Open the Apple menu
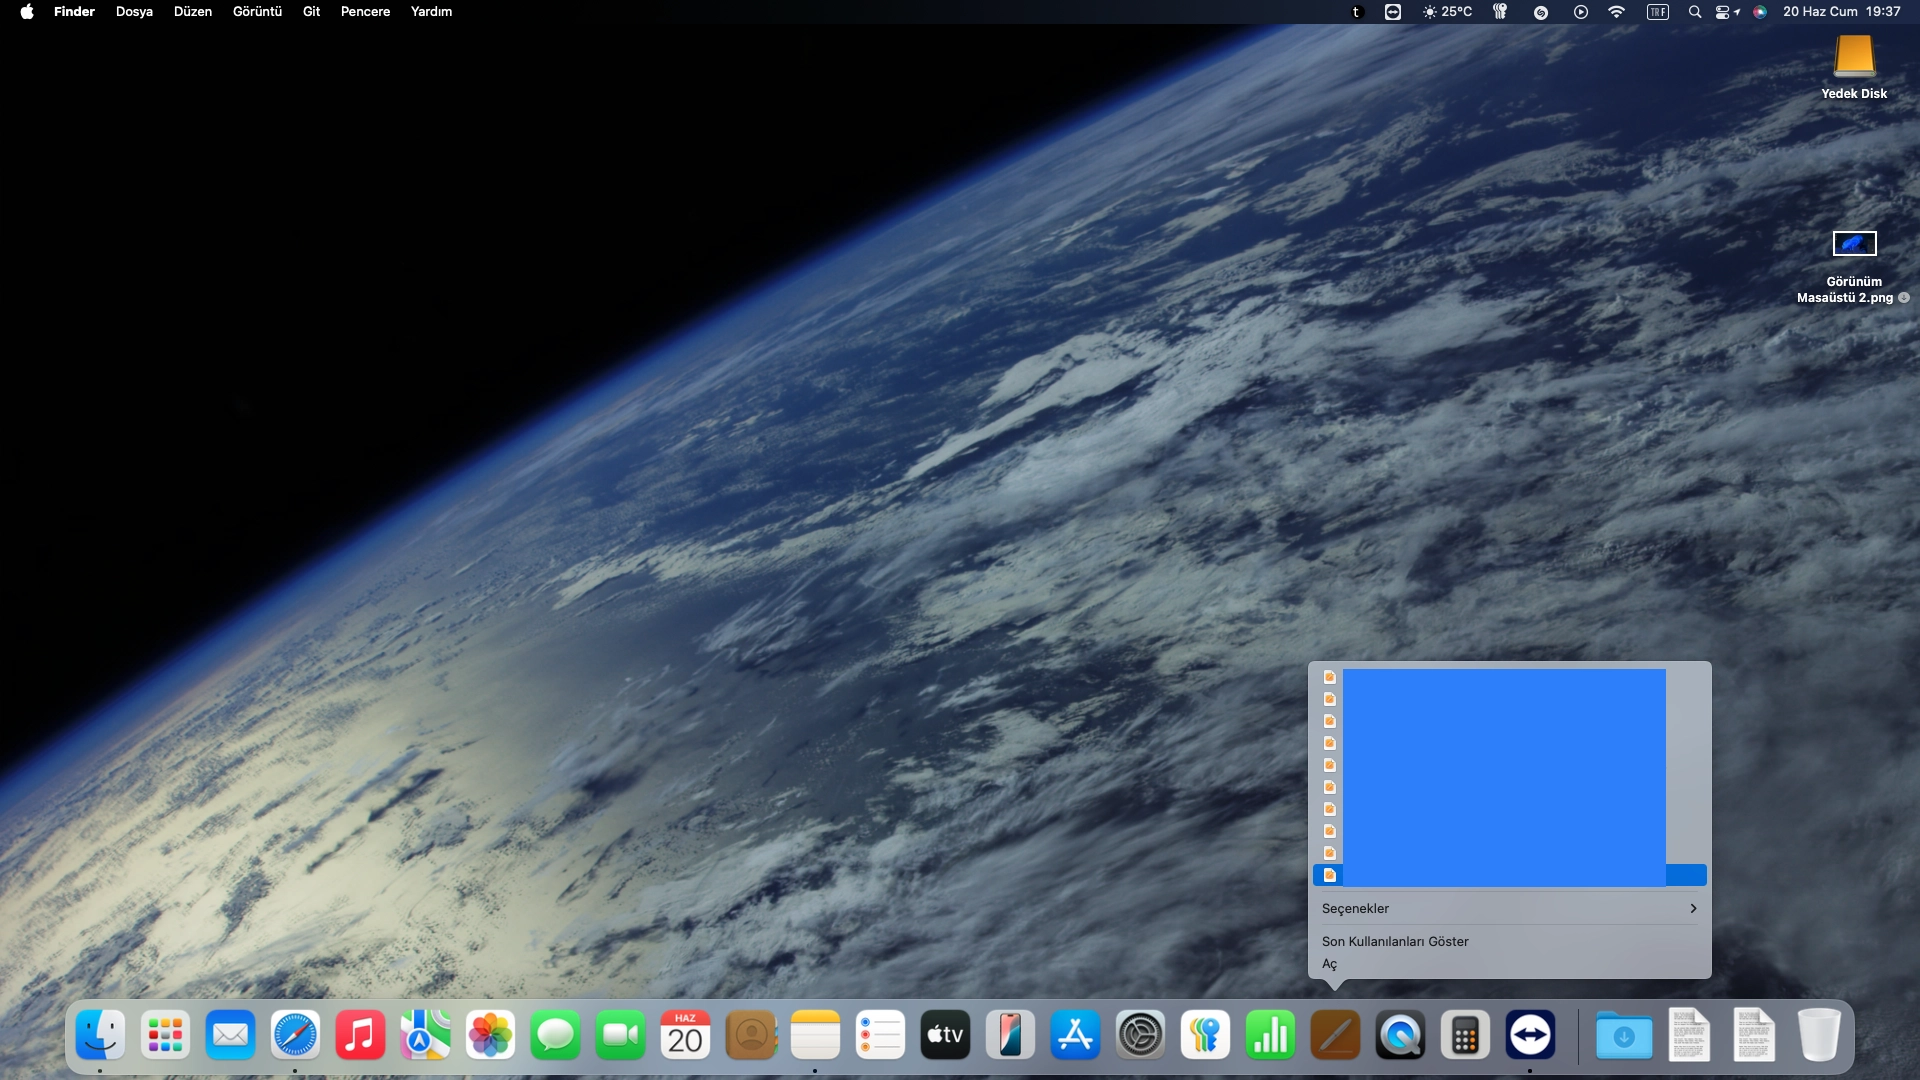 [x=27, y=12]
